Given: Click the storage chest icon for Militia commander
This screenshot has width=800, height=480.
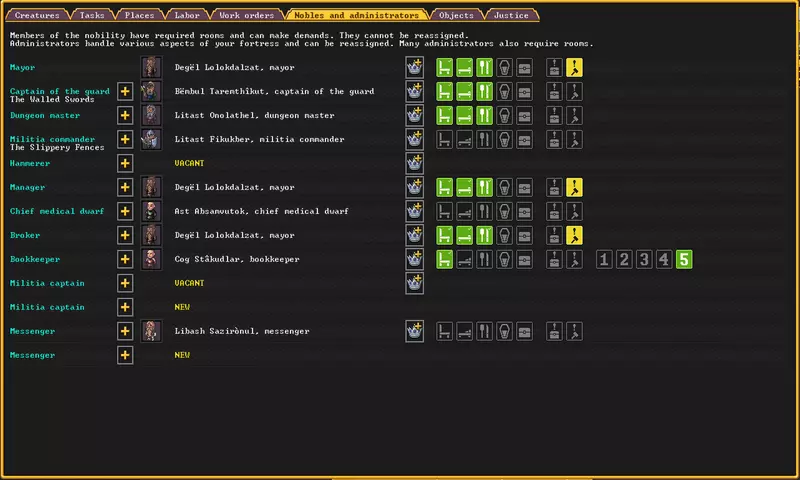Looking at the screenshot, I should [x=524, y=139].
